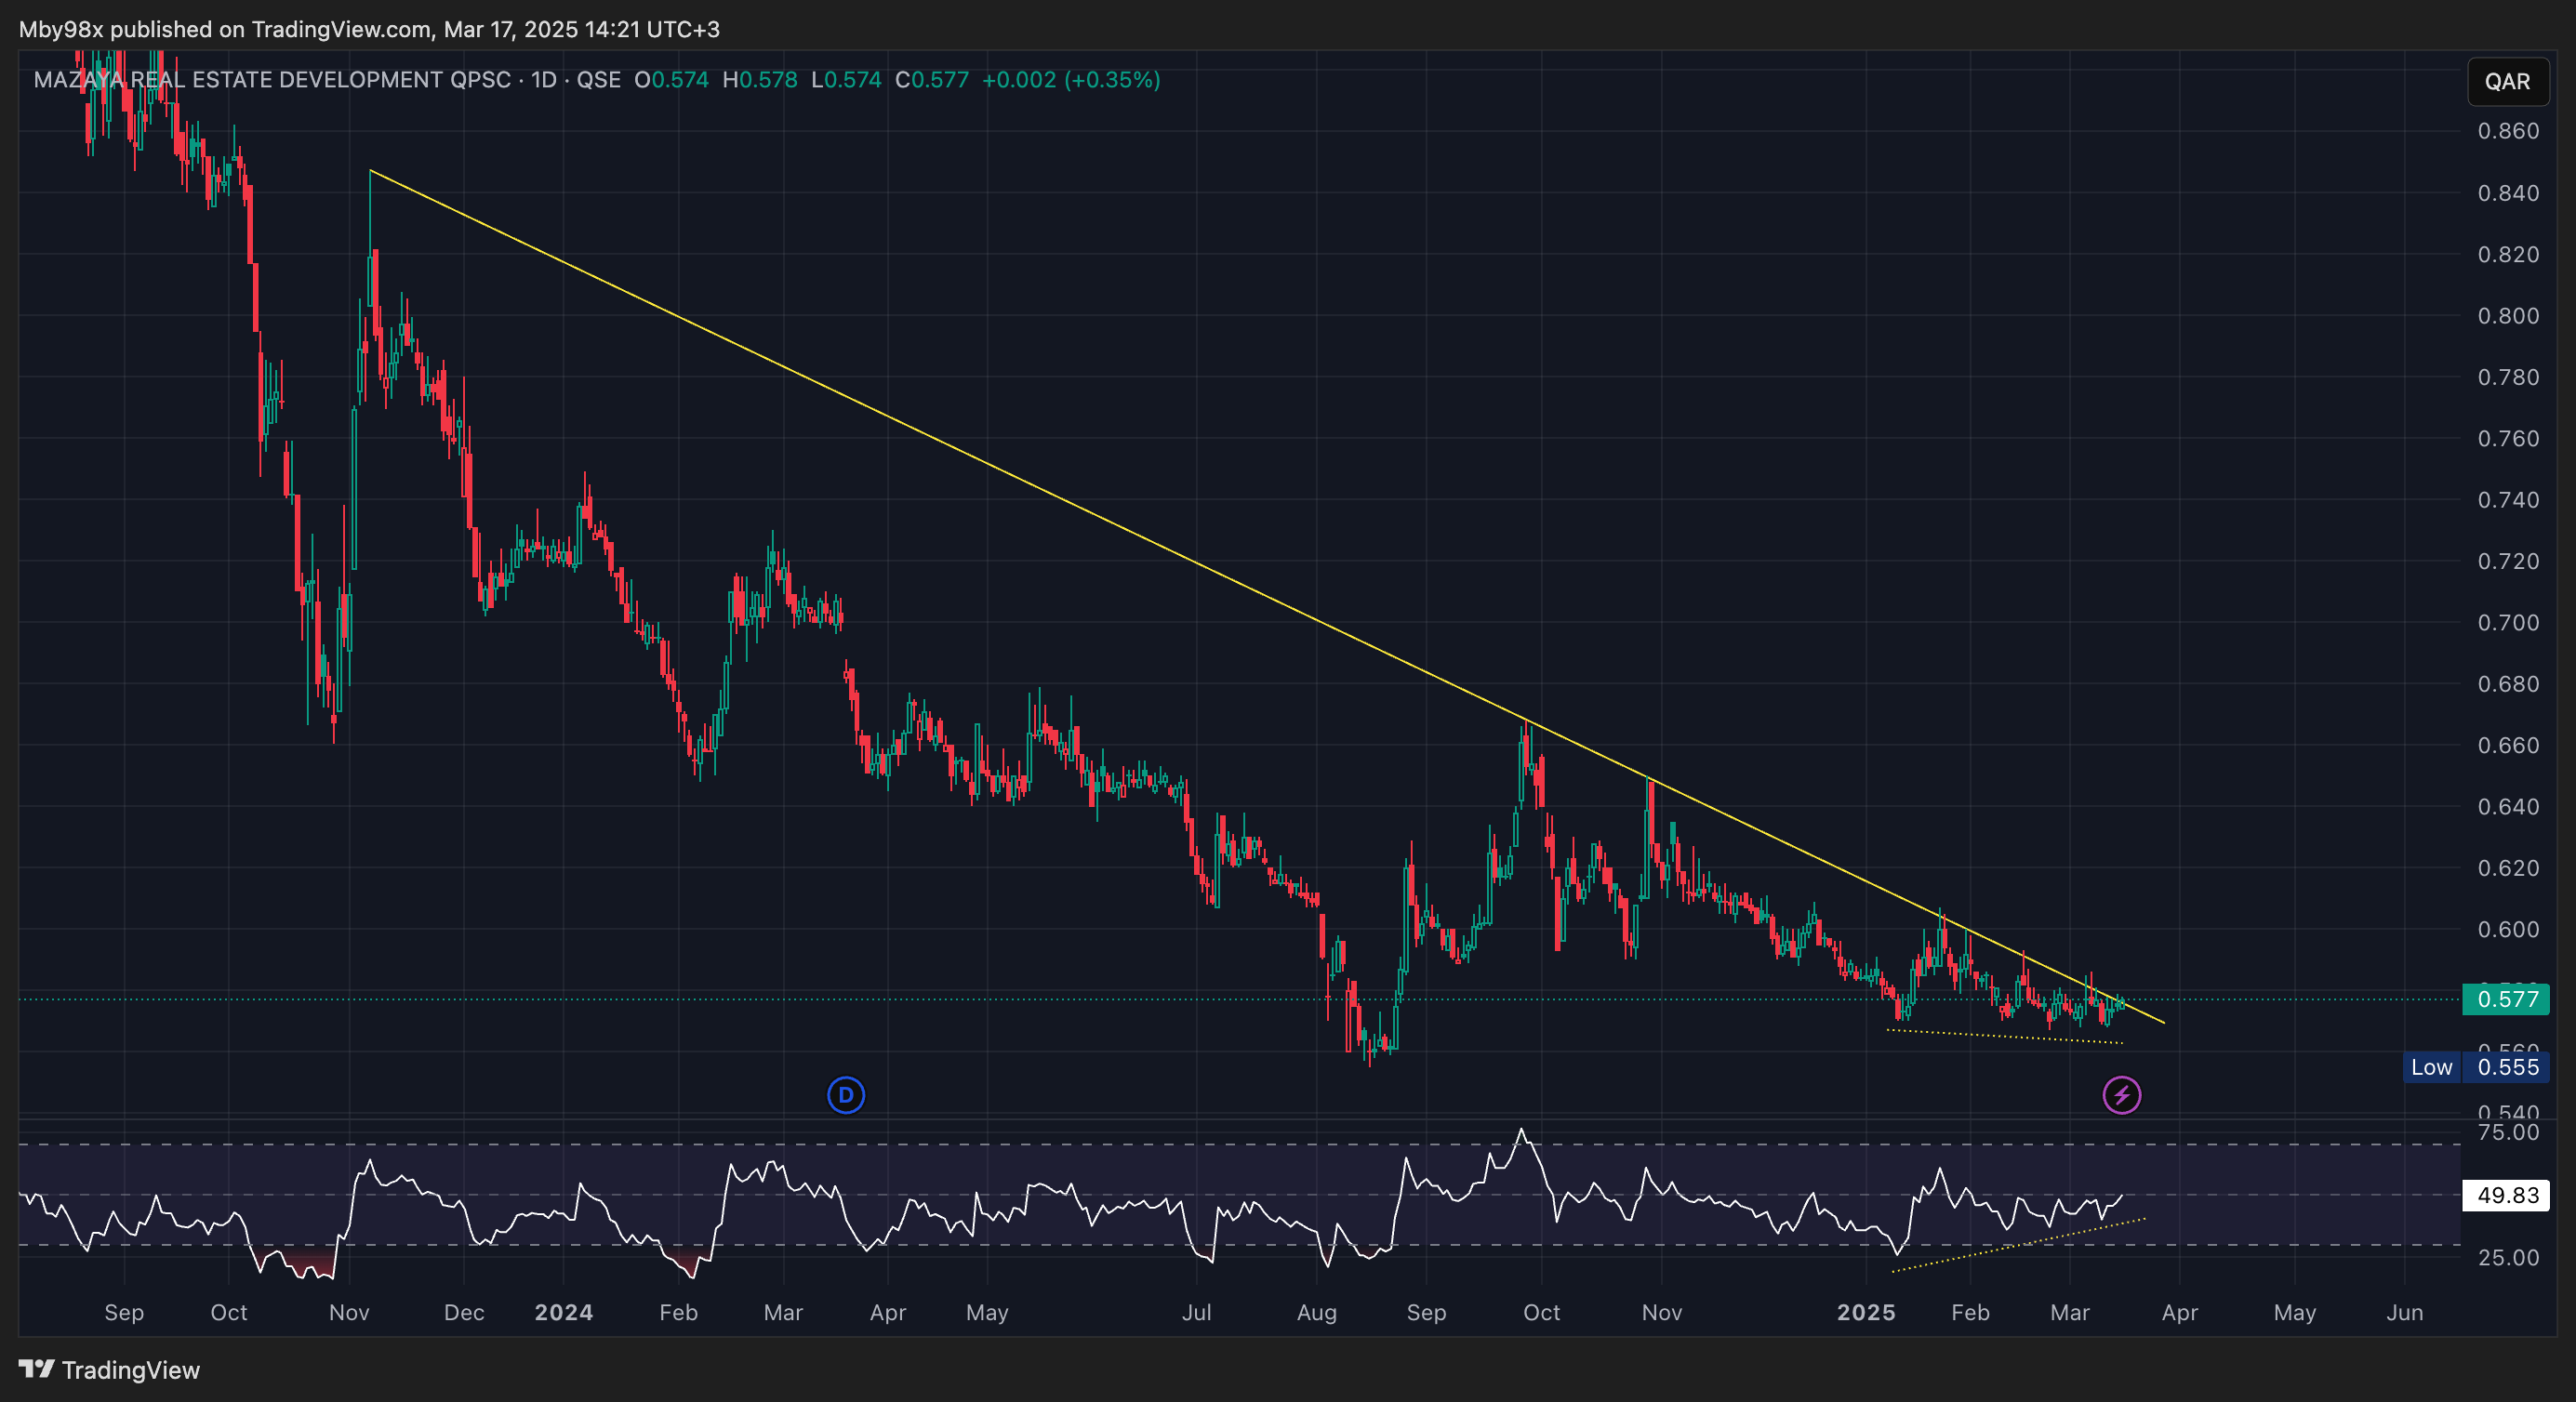Click the TradingView text at the bottom
2576x1402 pixels.
(131, 1370)
